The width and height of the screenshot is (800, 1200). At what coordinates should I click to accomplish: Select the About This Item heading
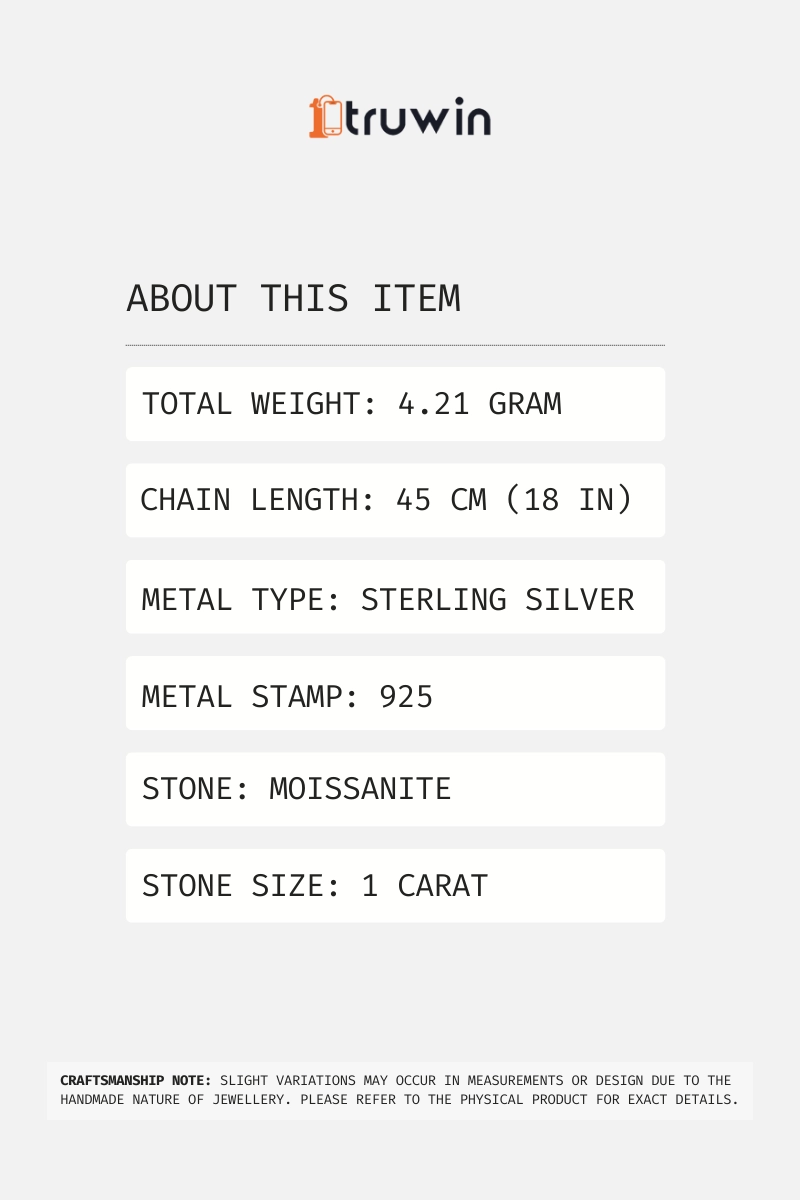click(x=293, y=299)
